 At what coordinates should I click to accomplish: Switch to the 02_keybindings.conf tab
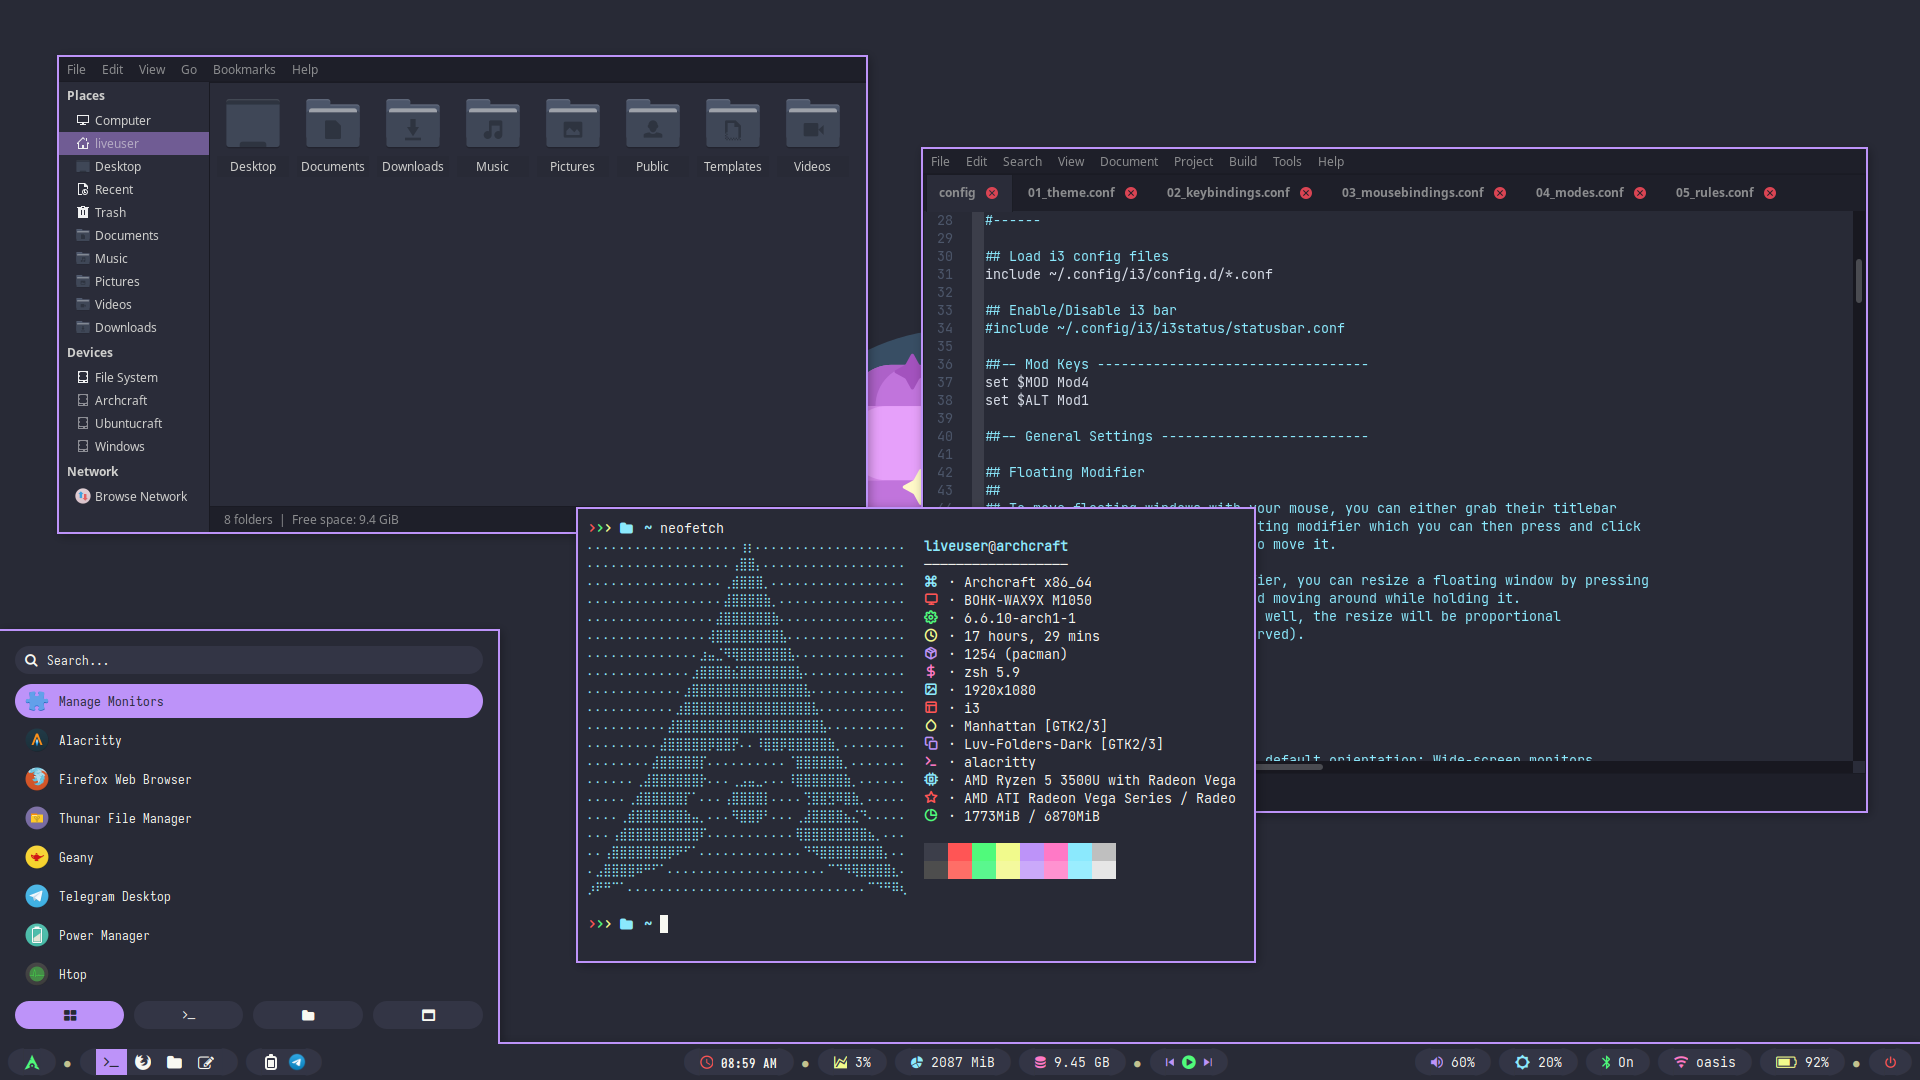pyautogui.click(x=1227, y=193)
